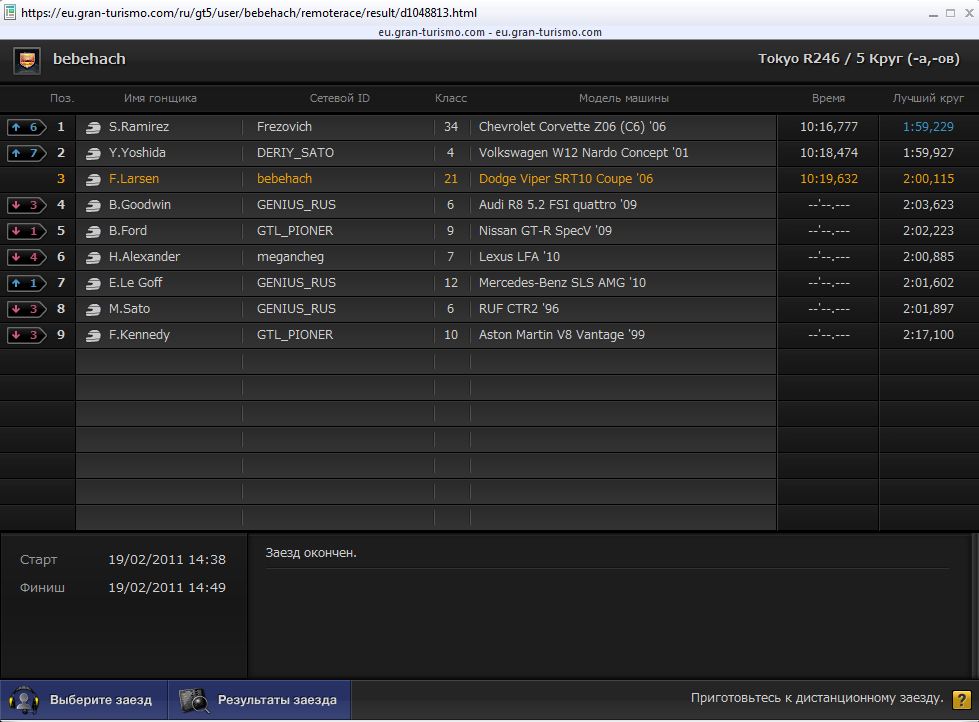
Task: Click the bebehach network ID in row 3
Action: (284, 179)
